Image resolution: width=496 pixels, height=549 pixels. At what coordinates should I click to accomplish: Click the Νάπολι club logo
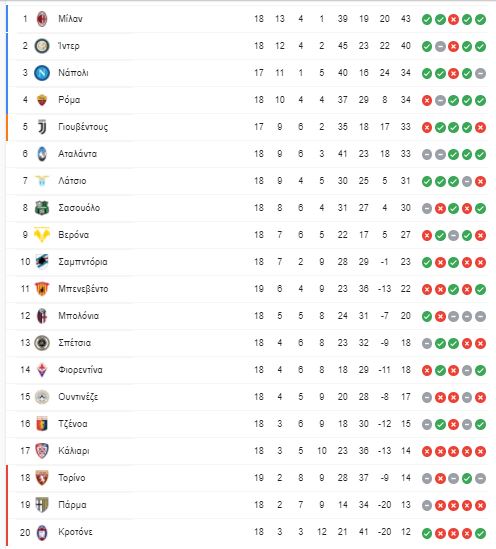(x=42, y=73)
